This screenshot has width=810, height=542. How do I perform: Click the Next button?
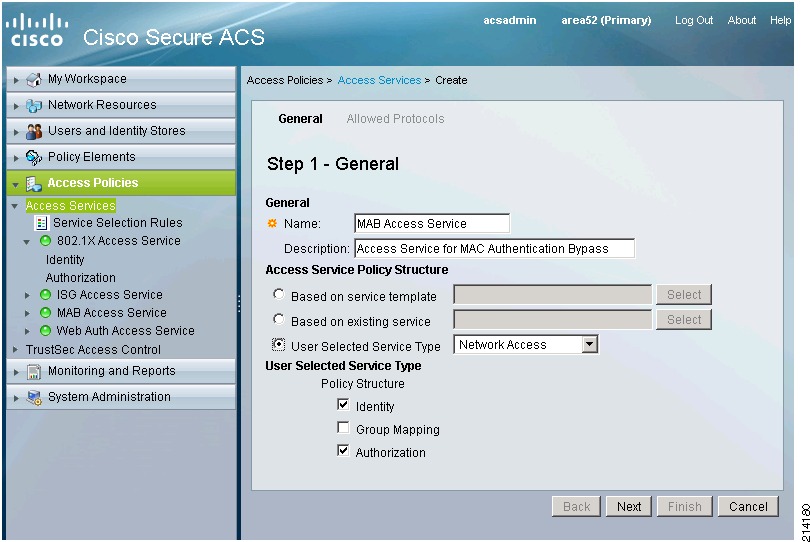click(x=629, y=506)
